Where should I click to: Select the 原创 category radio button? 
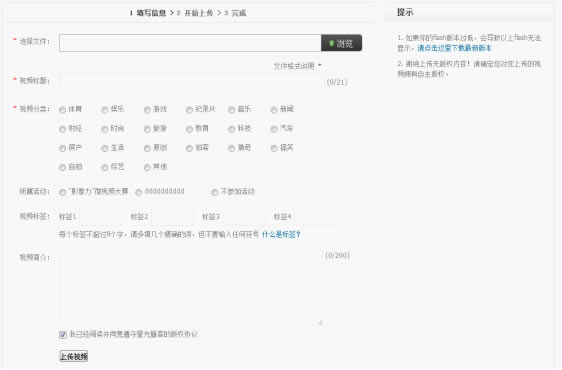(147, 148)
